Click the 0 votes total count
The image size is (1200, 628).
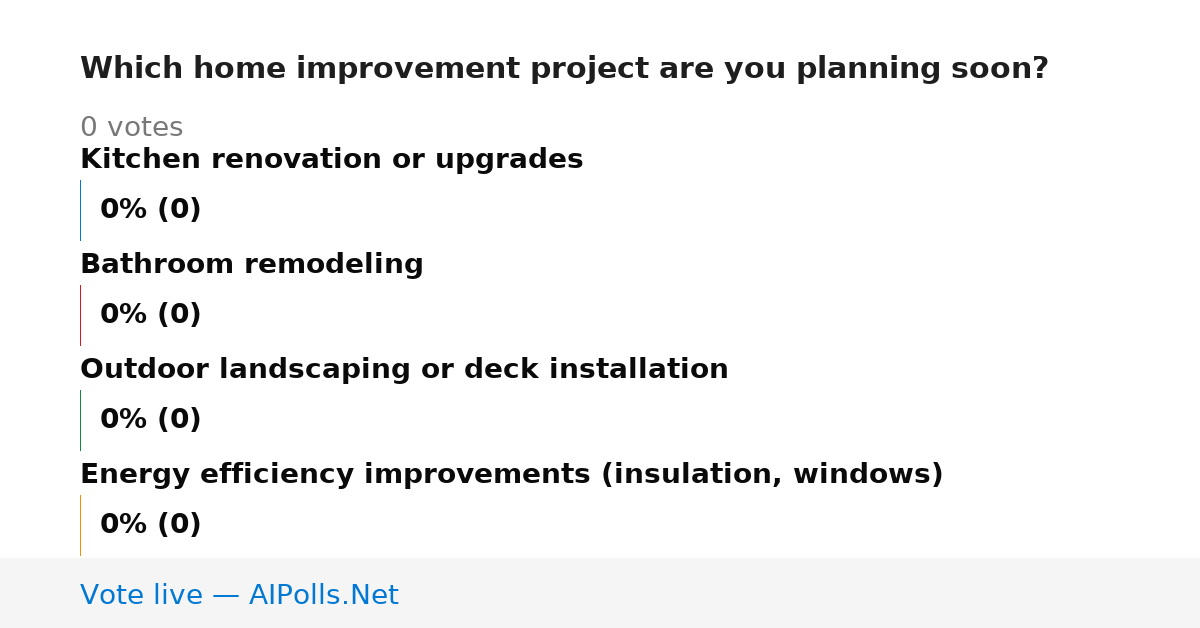pyautogui.click(x=131, y=128)
